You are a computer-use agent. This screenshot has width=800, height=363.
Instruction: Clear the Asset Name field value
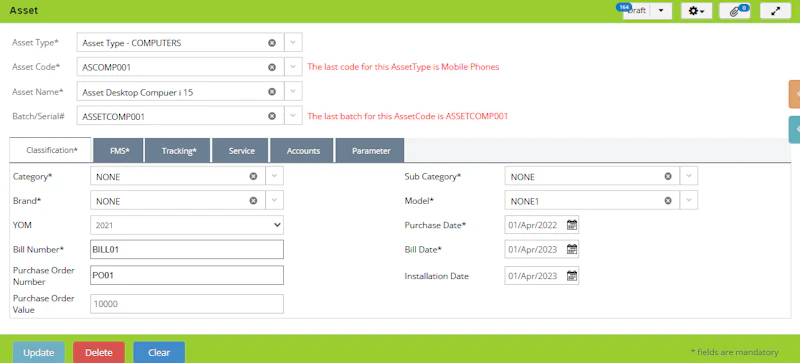[272, 91]
